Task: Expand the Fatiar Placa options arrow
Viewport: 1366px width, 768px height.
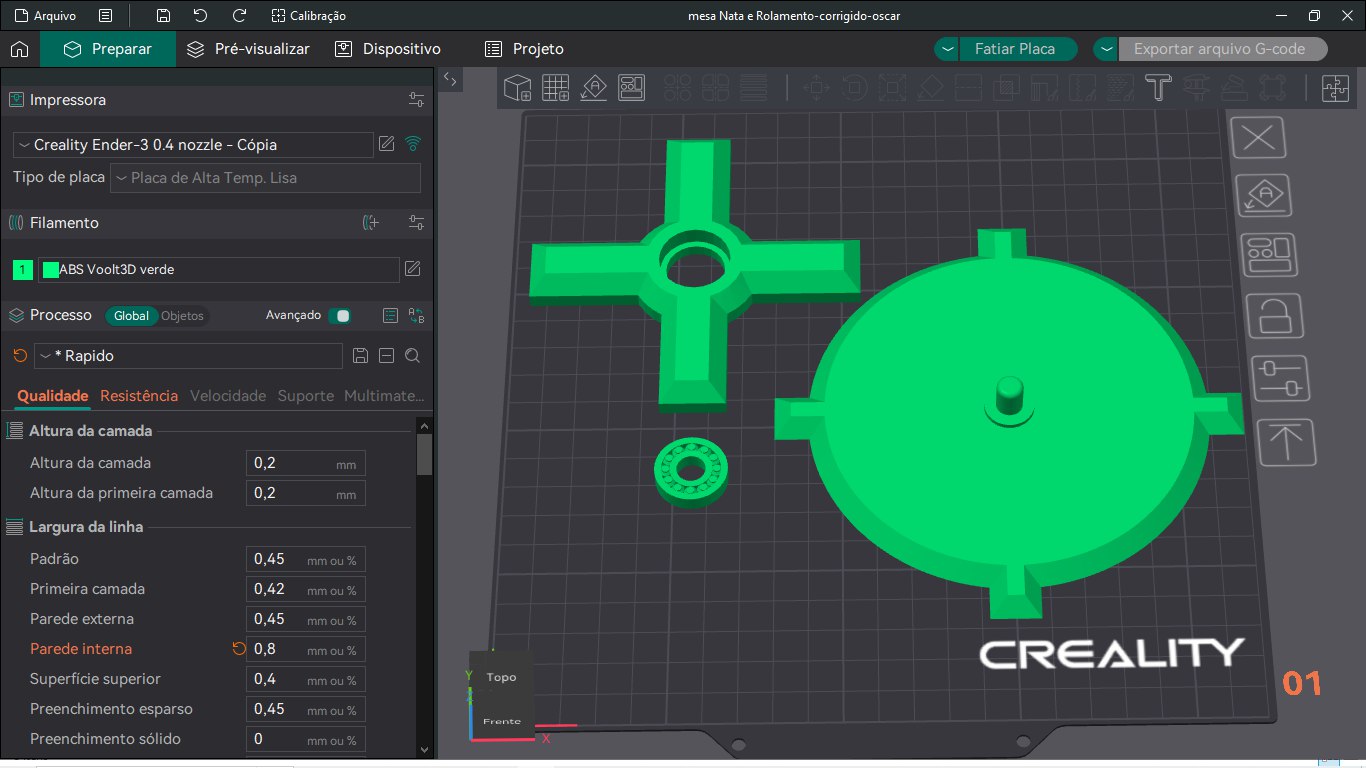Action: coord(947,49)
